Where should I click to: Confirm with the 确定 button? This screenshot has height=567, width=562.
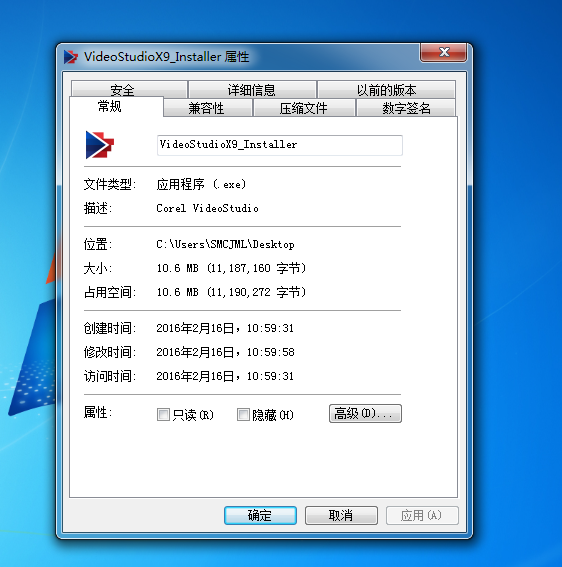click(260, 515)
